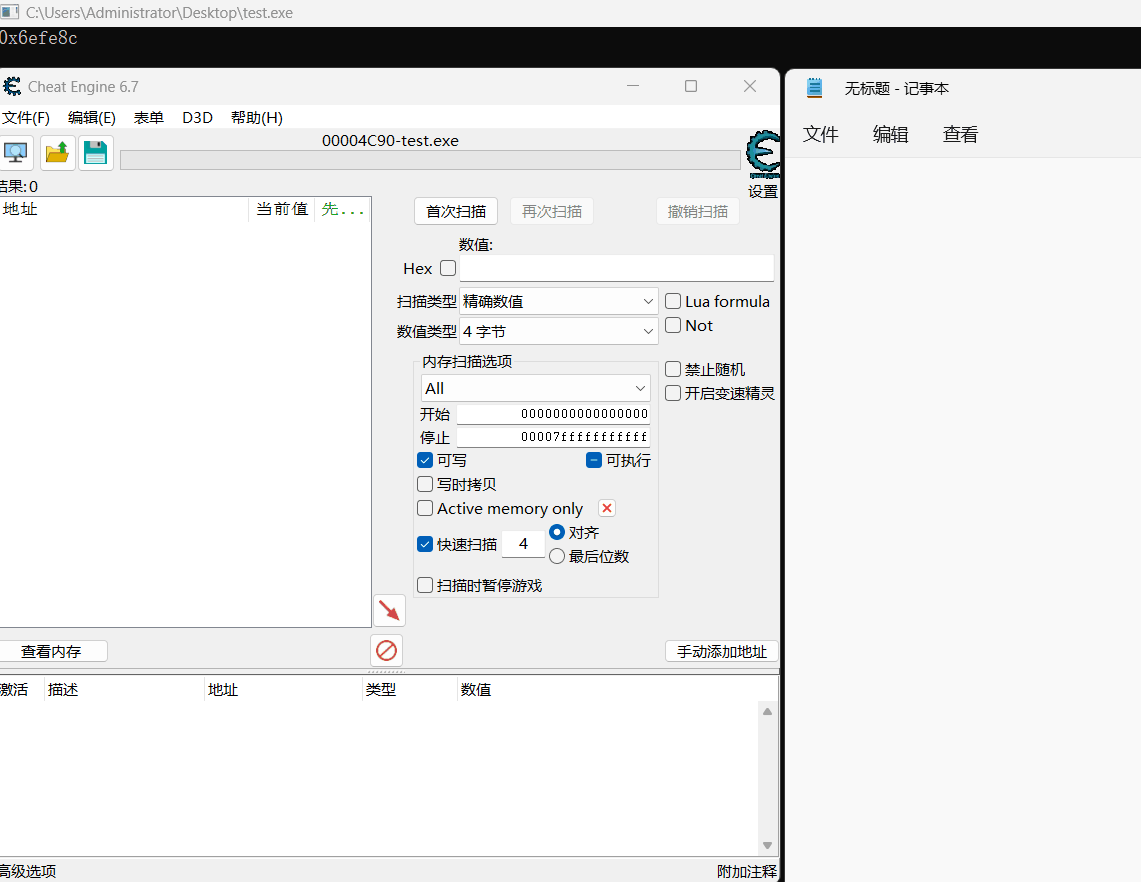
Task: Open the D3D menu
Action: tap(197, 118)
